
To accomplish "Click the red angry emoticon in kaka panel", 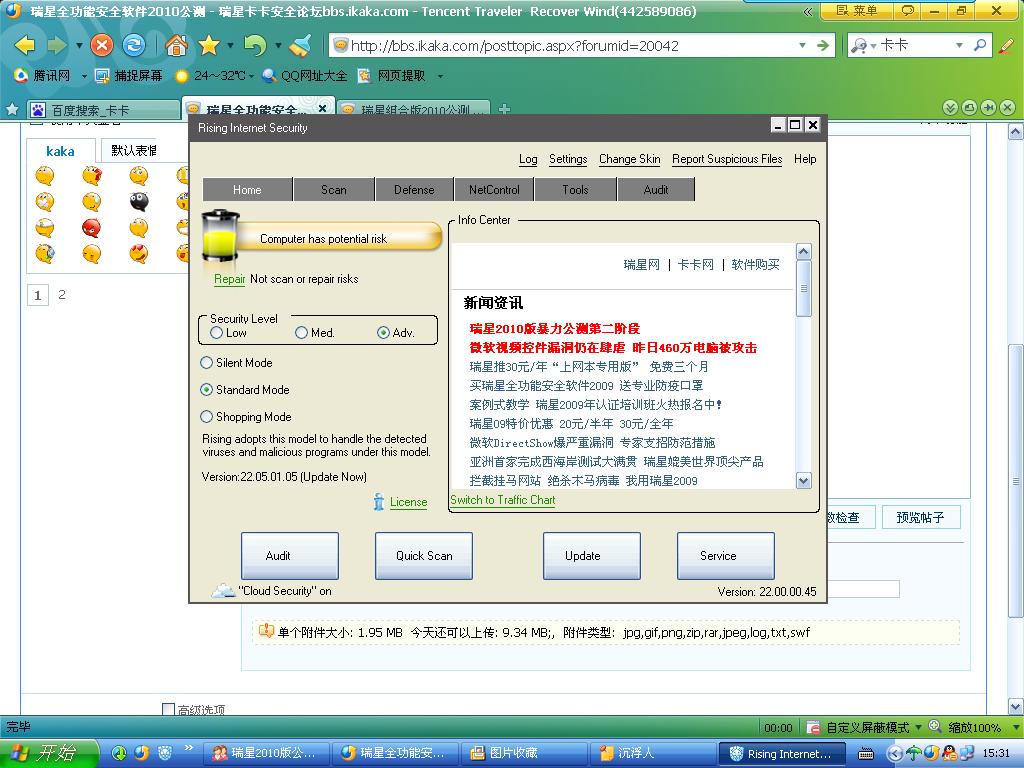I will pyautogui.click(x=91, y=228).
